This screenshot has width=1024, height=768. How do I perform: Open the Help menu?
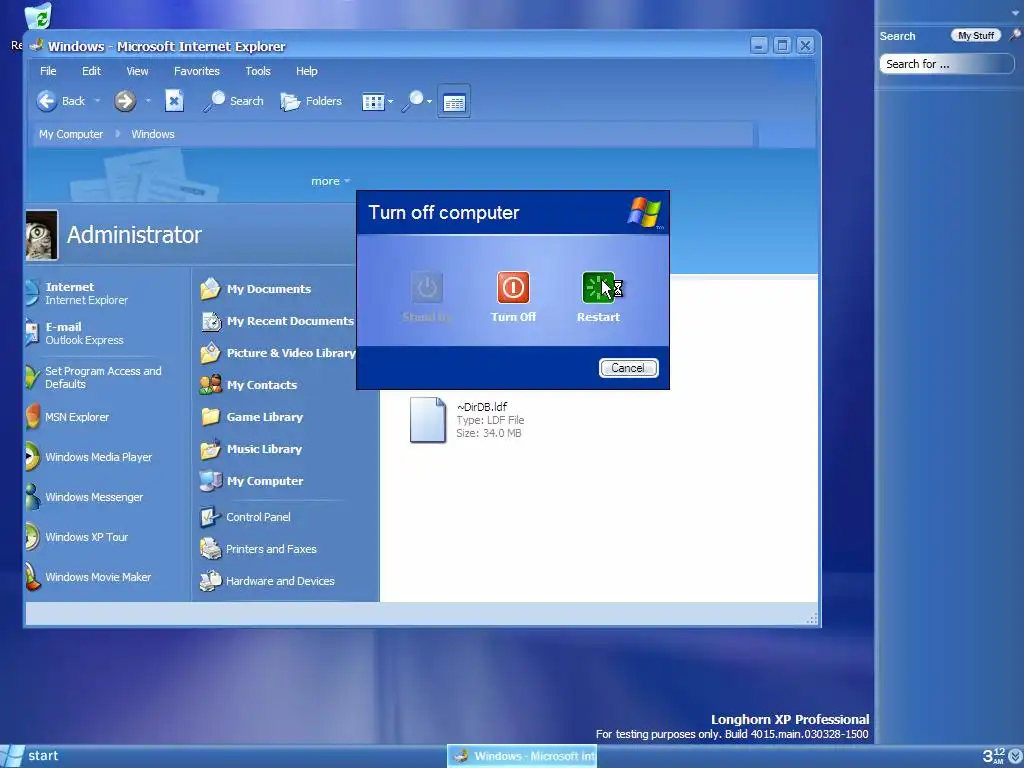(x=306, y=71)
